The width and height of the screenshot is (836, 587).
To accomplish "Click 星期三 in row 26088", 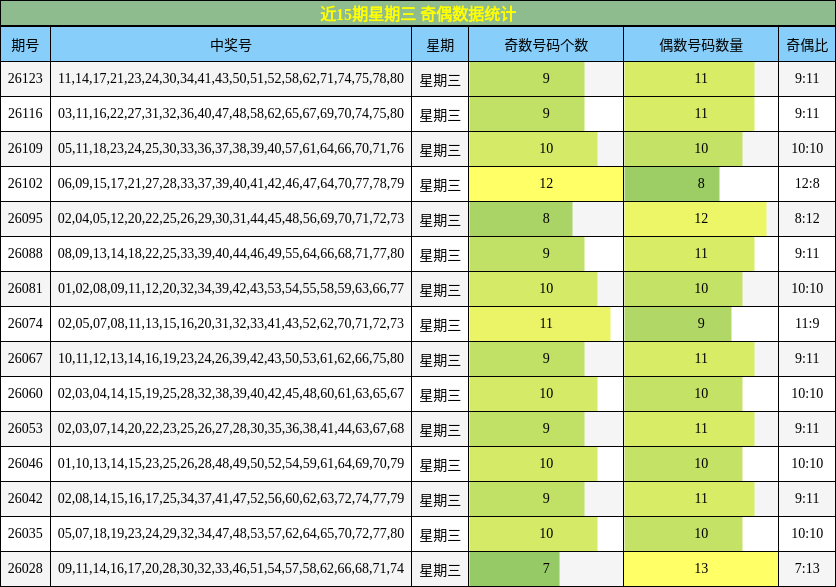I will point(440,255).
